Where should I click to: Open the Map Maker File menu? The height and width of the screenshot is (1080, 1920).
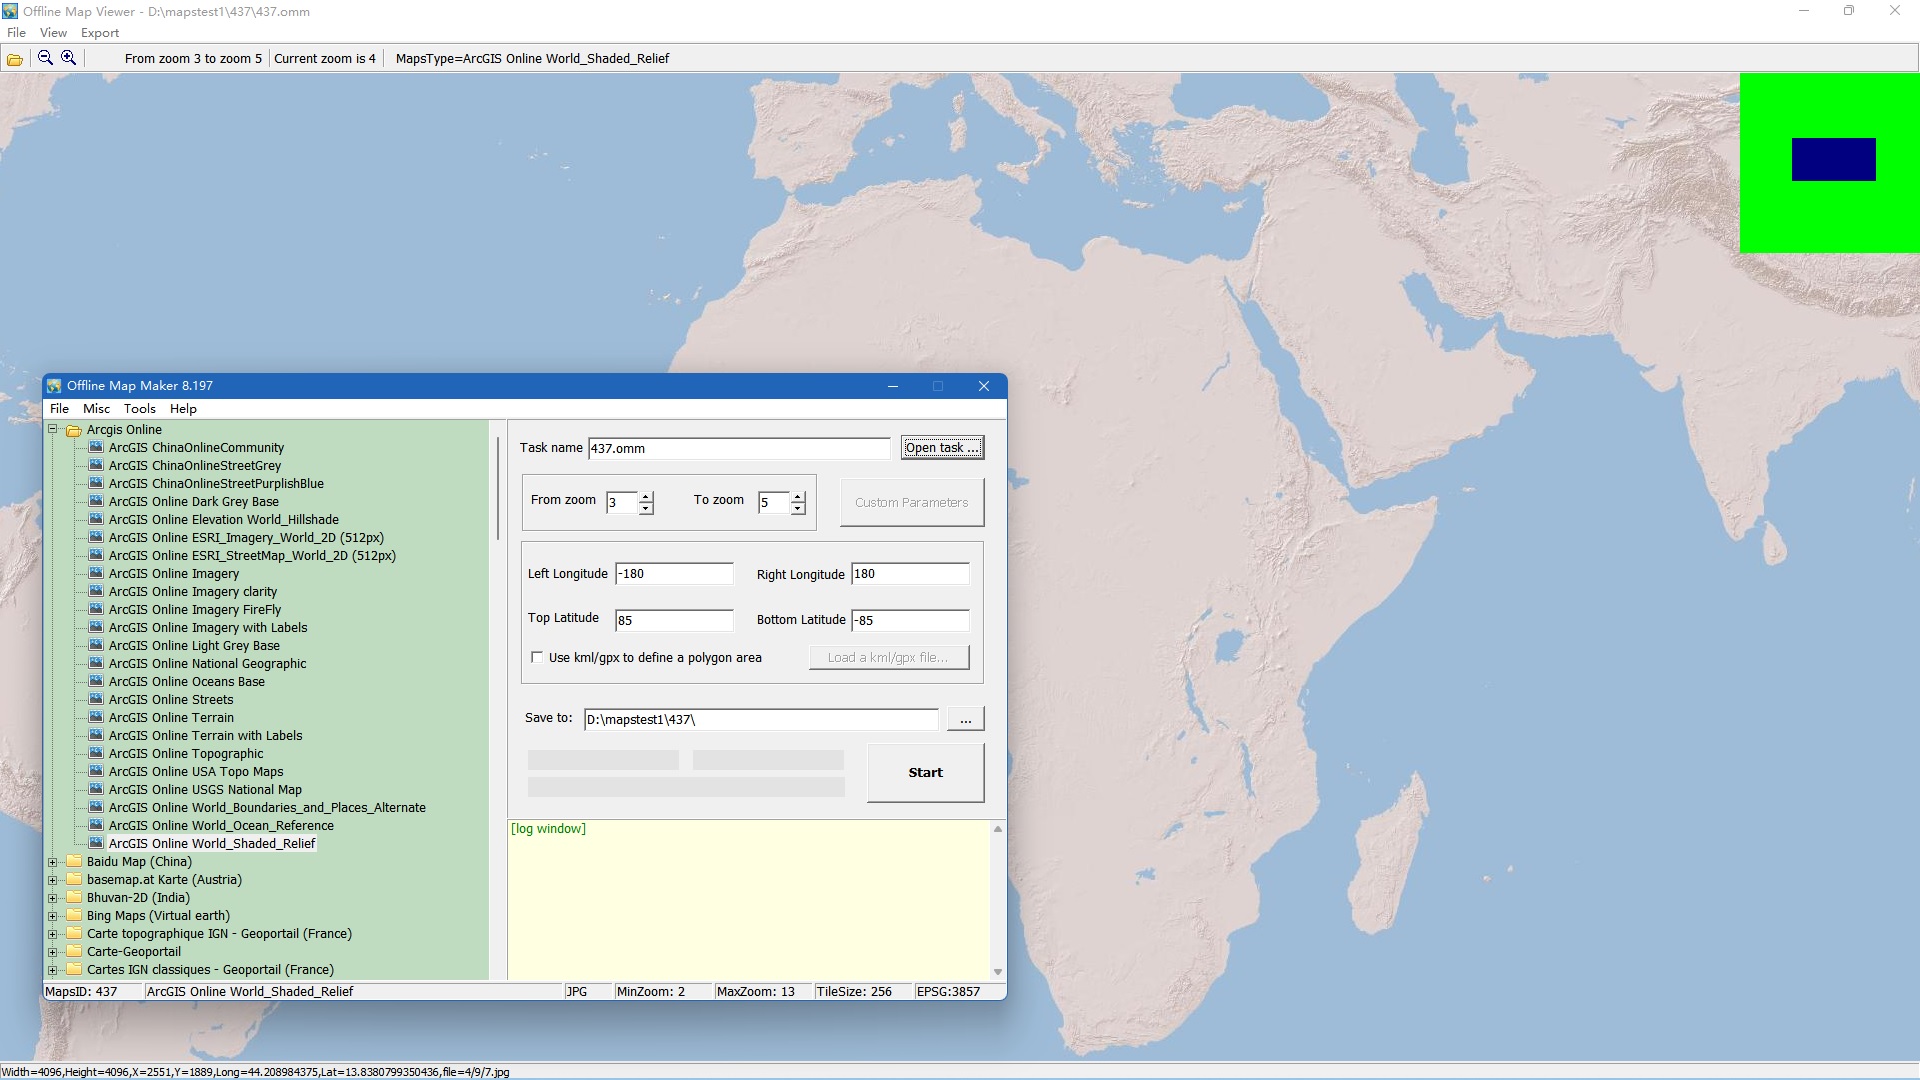click(60, 408)
